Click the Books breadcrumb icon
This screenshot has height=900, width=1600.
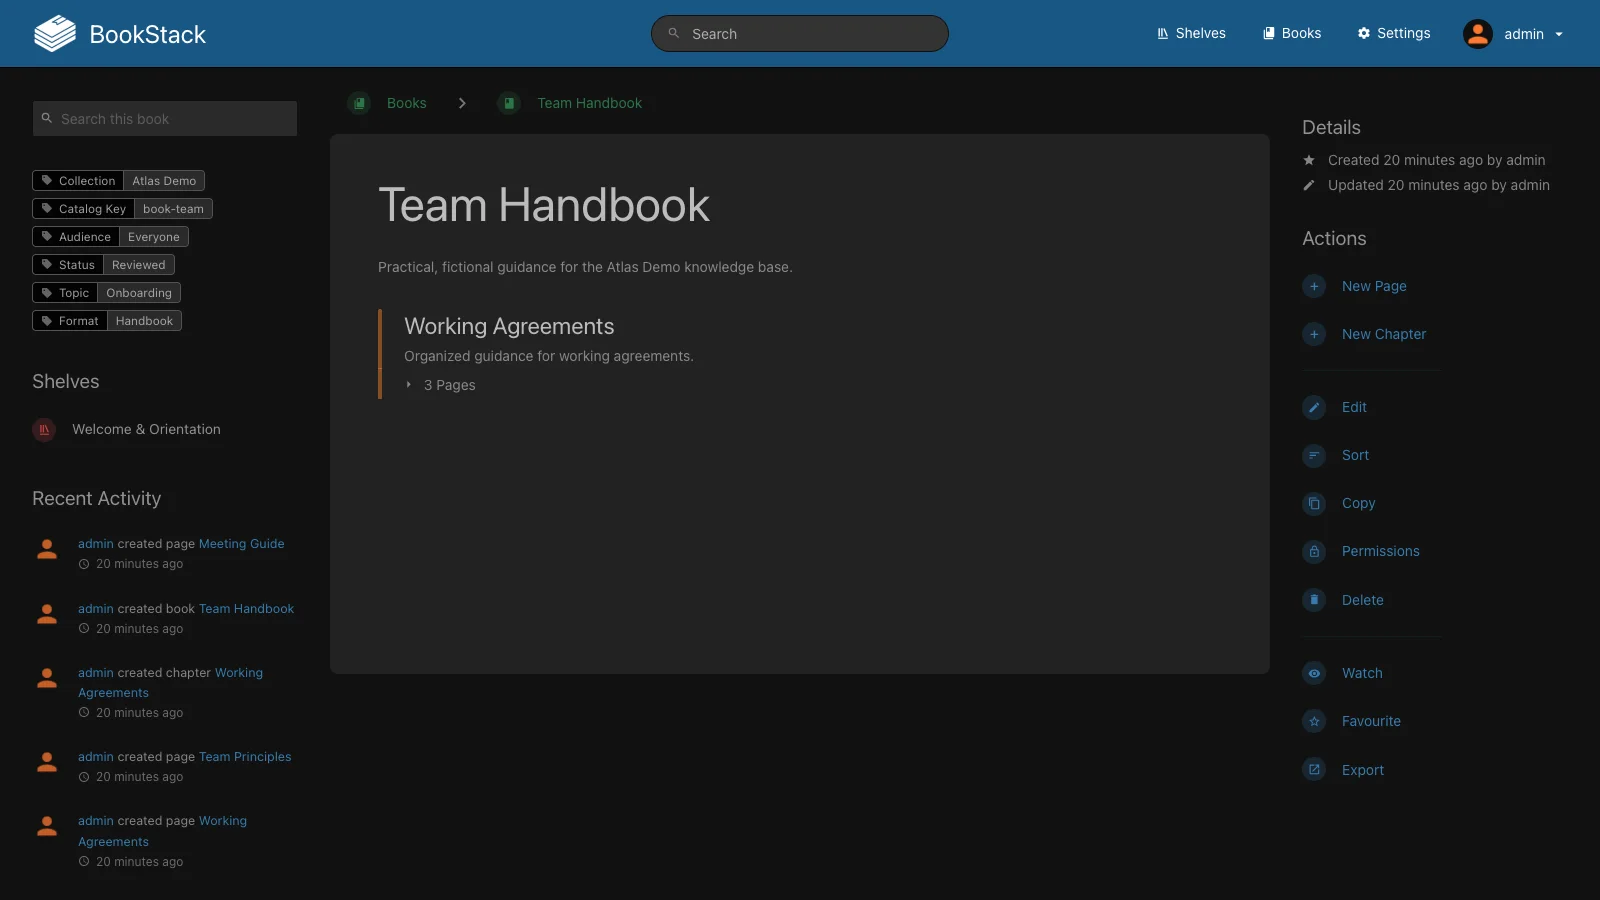[359, 103]
